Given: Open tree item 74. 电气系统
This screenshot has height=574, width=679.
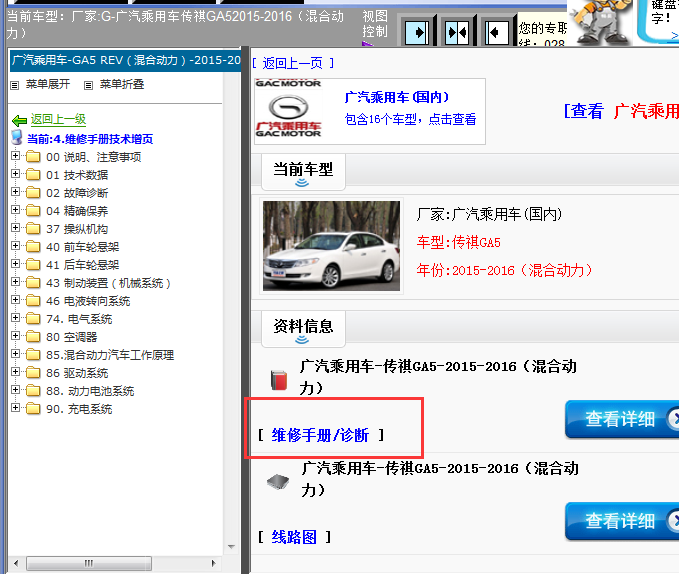Looking at the screenshot, I should click(x=79, y=319).
